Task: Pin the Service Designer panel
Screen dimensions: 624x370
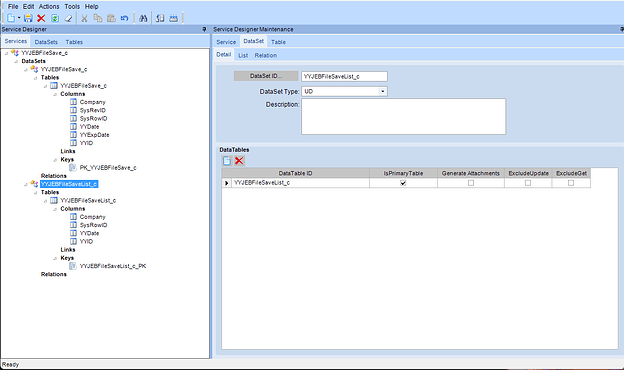Action: click(x=205, y=29)
